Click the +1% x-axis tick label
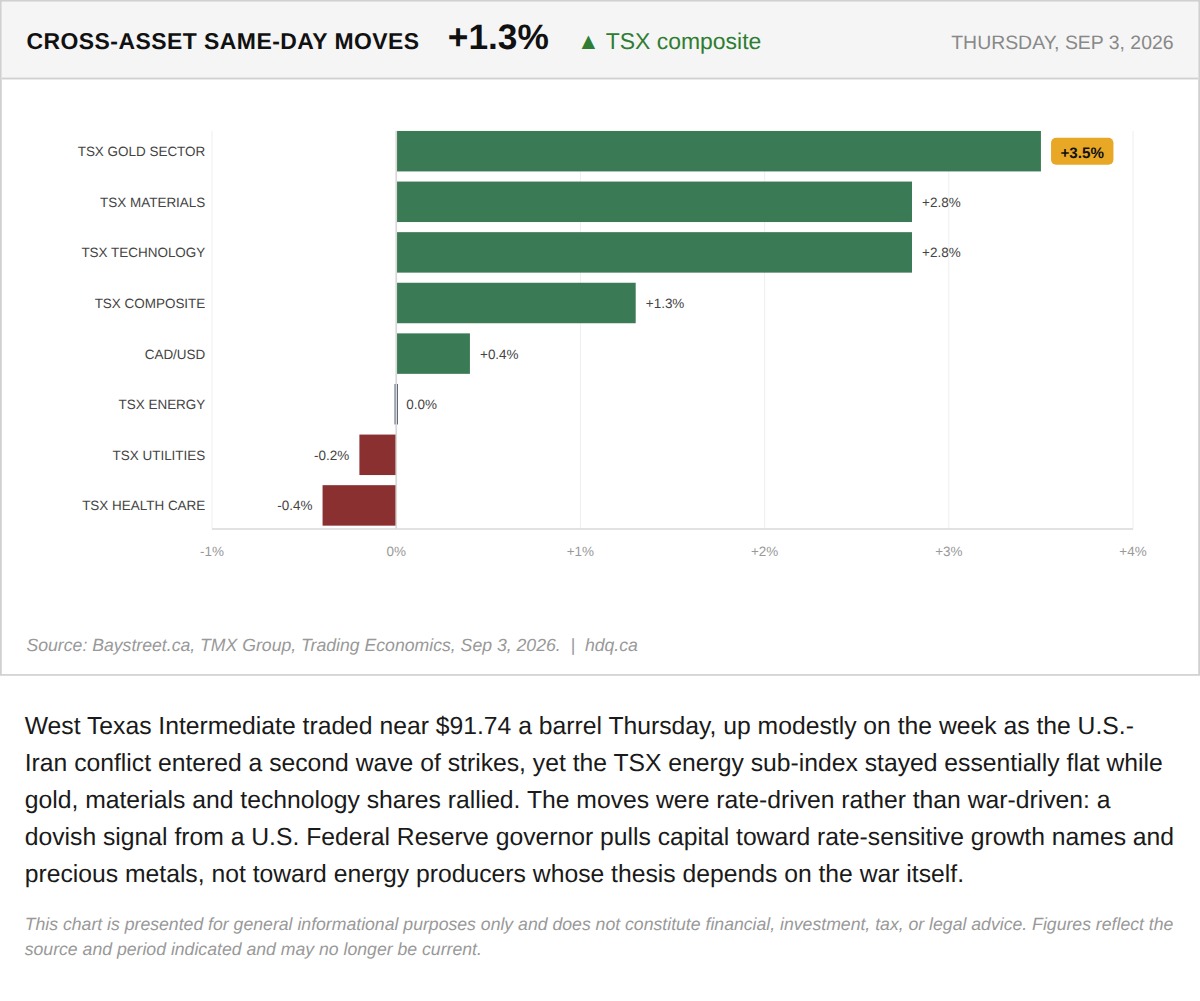The width and height of the screenshot is (1200, 1001). coord(580,551)
